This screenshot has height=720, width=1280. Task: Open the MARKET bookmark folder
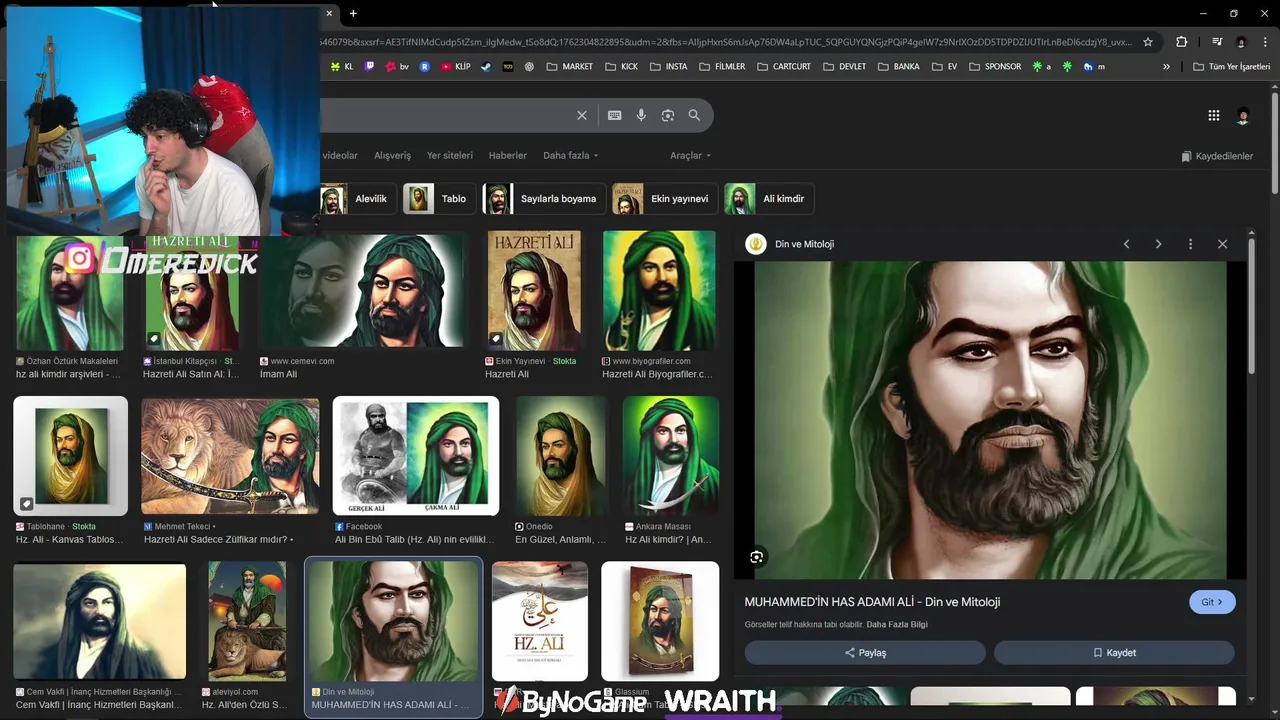point(570,67)
